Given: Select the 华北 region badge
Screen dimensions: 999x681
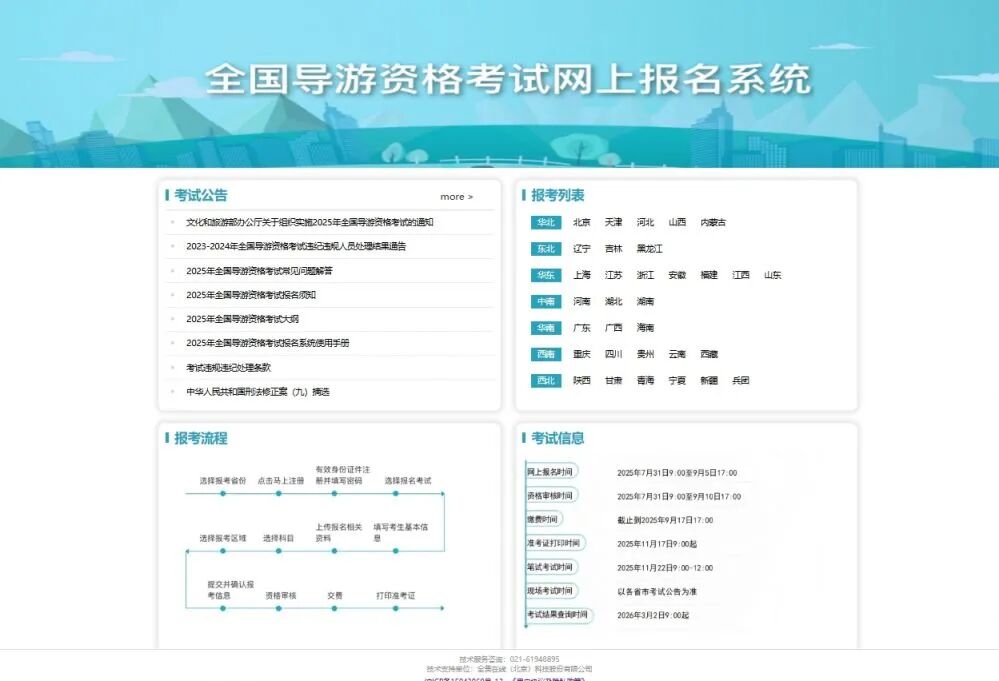Looking at the screenshot, I should (545, 223).
